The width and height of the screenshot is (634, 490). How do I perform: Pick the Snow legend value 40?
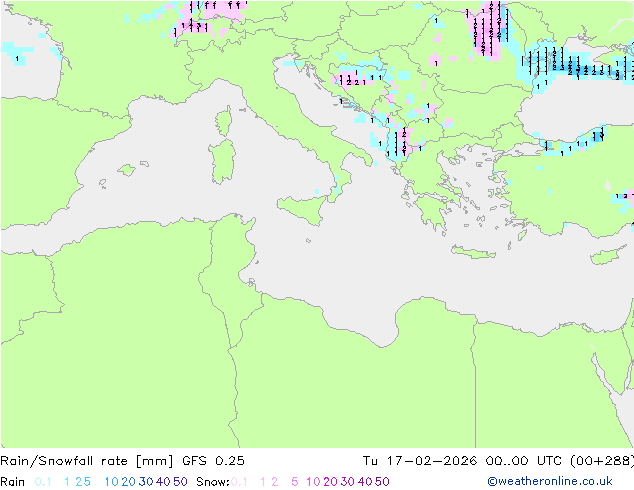click(x=365, y=482)
